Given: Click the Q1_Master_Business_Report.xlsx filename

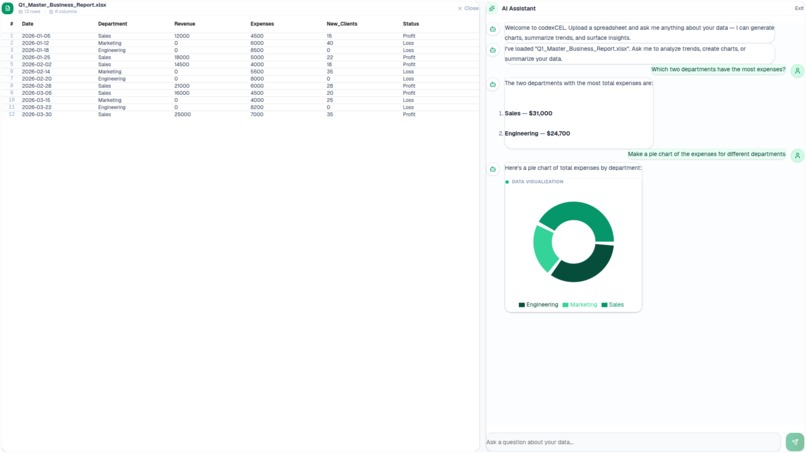Looking at the screenshot, I should pos(62,5).
